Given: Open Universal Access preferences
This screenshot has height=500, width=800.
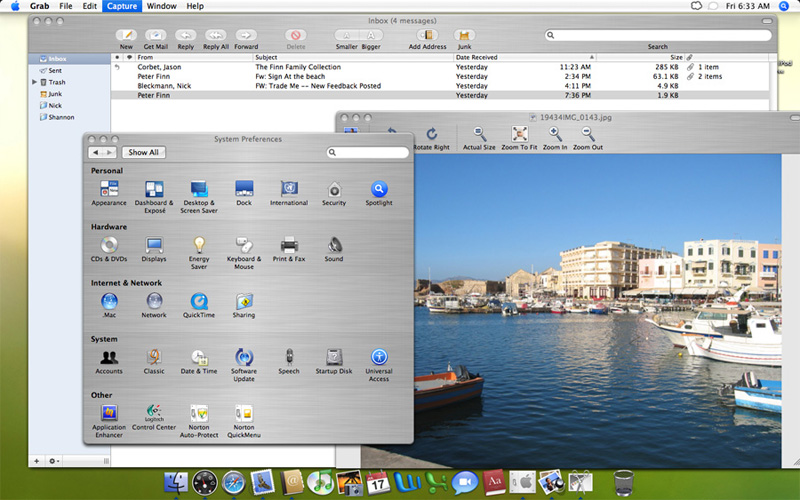Looking at the screenshot, I should point(379,357).
